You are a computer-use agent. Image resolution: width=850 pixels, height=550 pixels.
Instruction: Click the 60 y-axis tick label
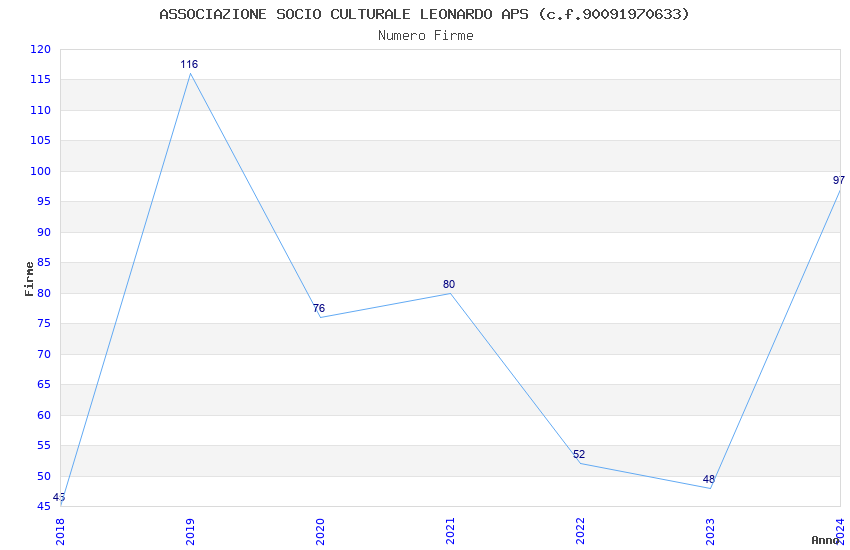[x=43, y=416]
